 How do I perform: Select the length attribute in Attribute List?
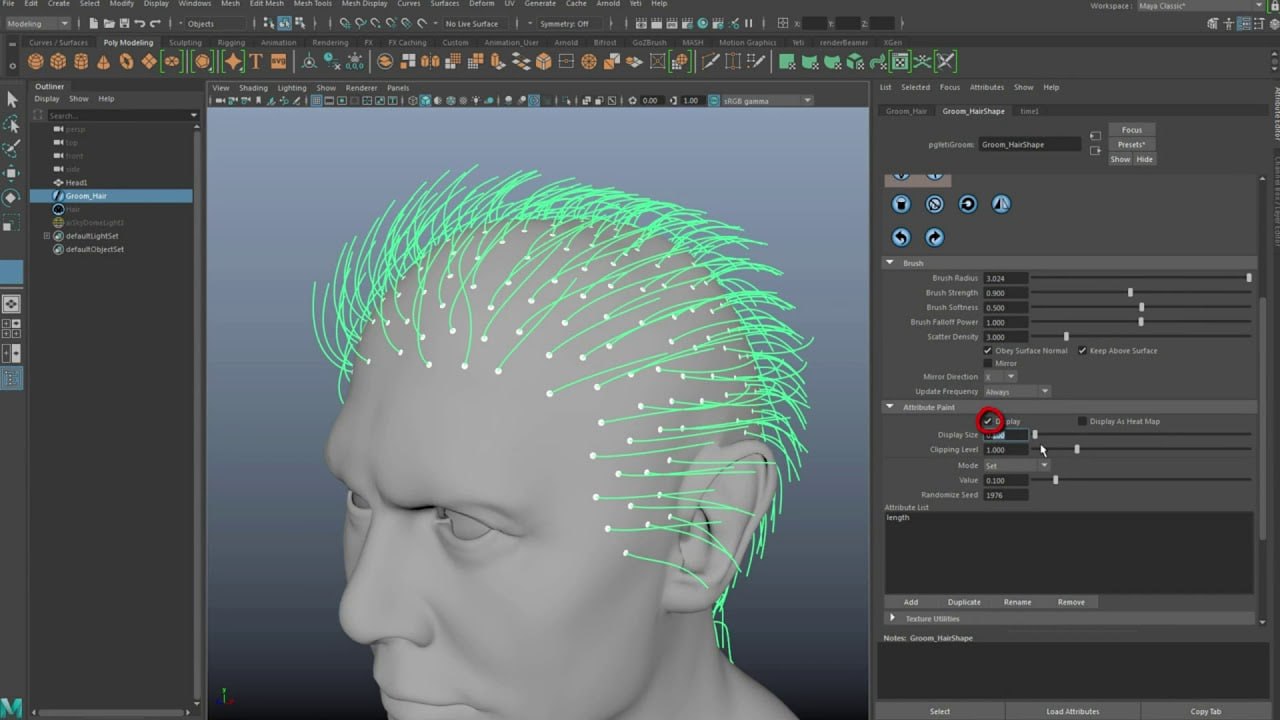[x=898, y=518]
